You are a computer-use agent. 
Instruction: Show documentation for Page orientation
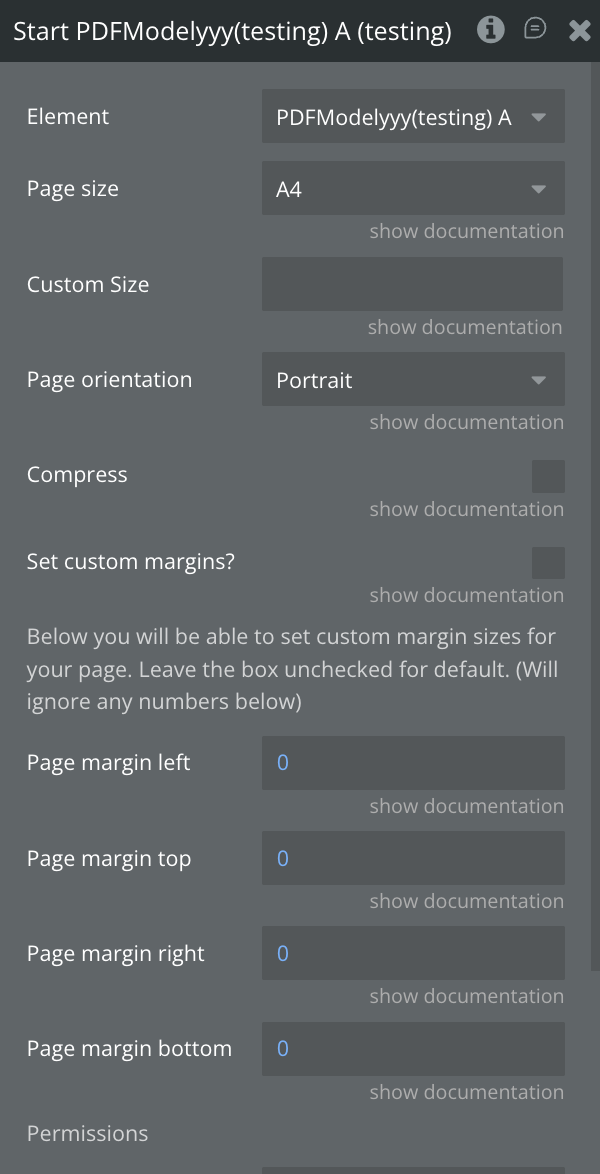[466, 423]
